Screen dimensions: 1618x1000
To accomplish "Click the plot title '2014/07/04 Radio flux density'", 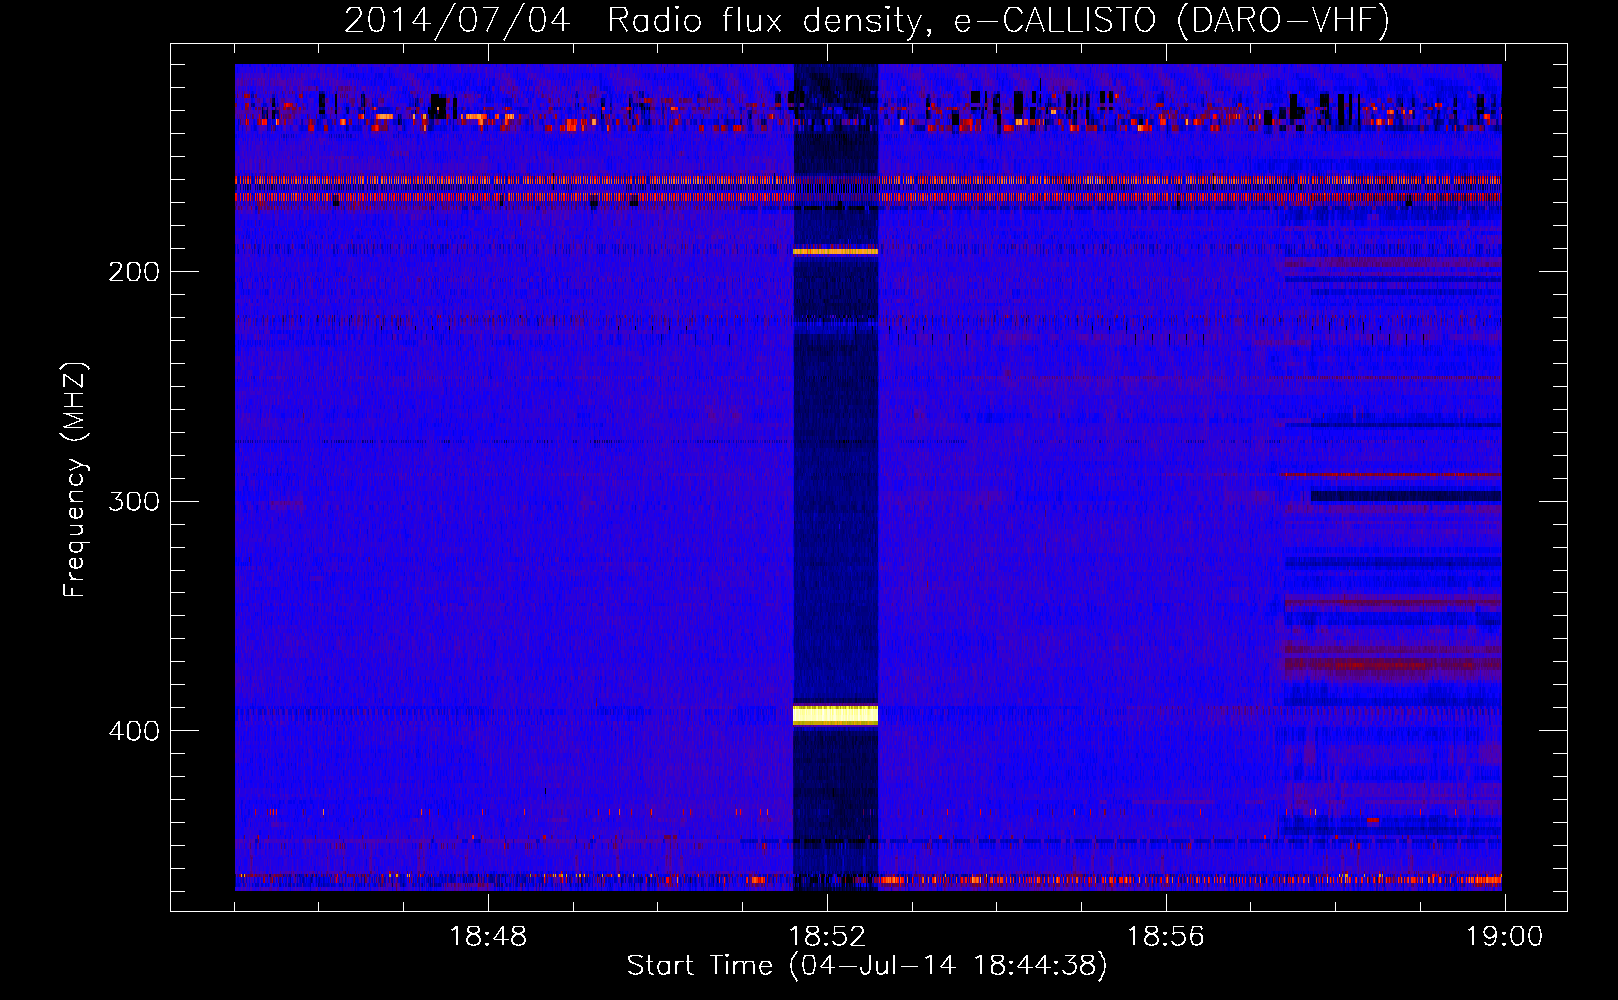I will [632, 20].
